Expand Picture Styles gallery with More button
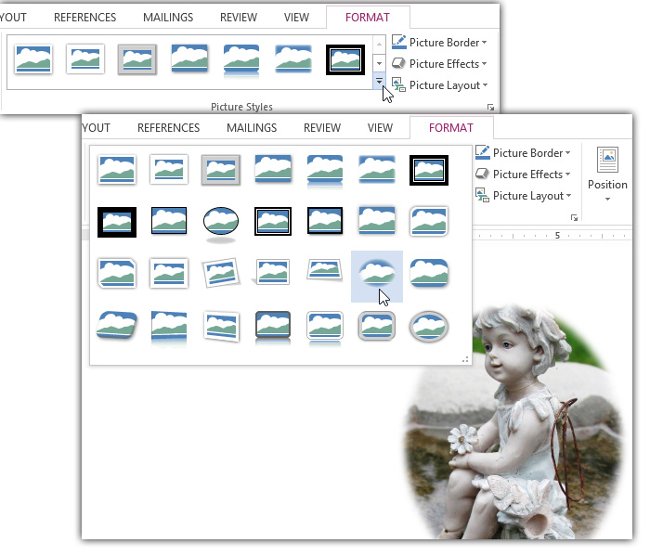650x556 pixels. [379, 81]
